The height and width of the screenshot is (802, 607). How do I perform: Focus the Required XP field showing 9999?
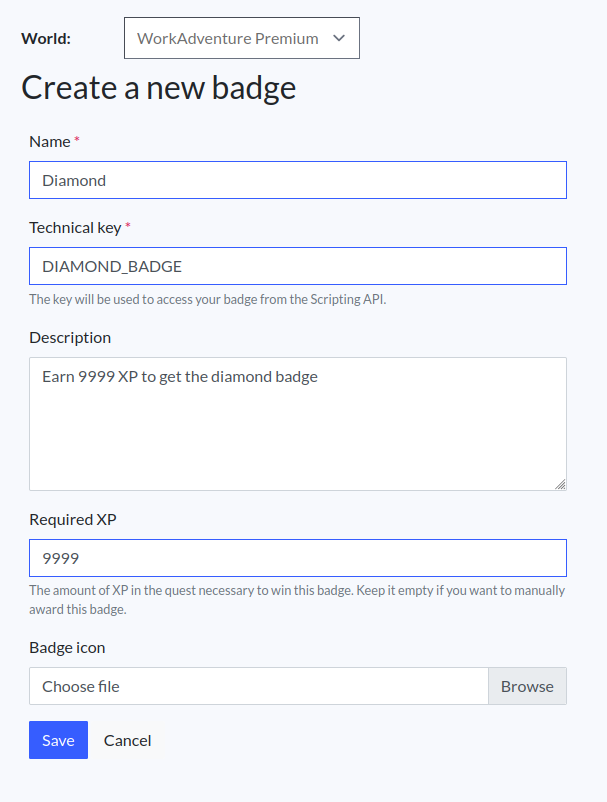pos(297,558)
